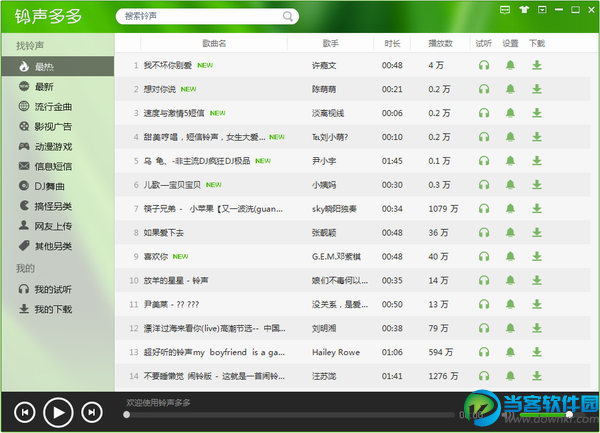The height and width of the screenshot is (433, 600).
Task: Open the feedback message icon in title bar
Action: point(505,10)
